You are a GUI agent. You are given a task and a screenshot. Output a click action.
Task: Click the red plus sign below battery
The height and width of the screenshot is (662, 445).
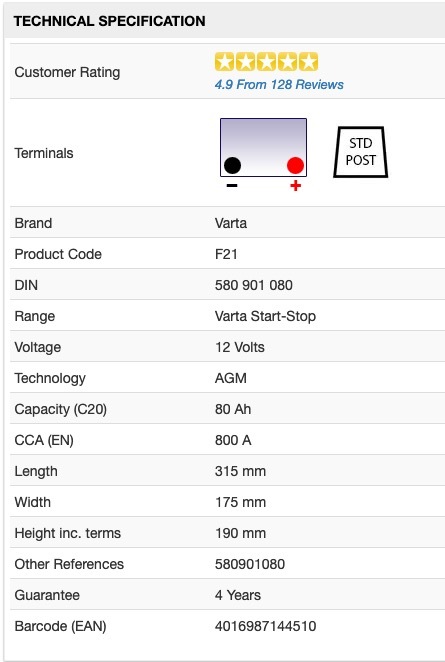point(296,185)
